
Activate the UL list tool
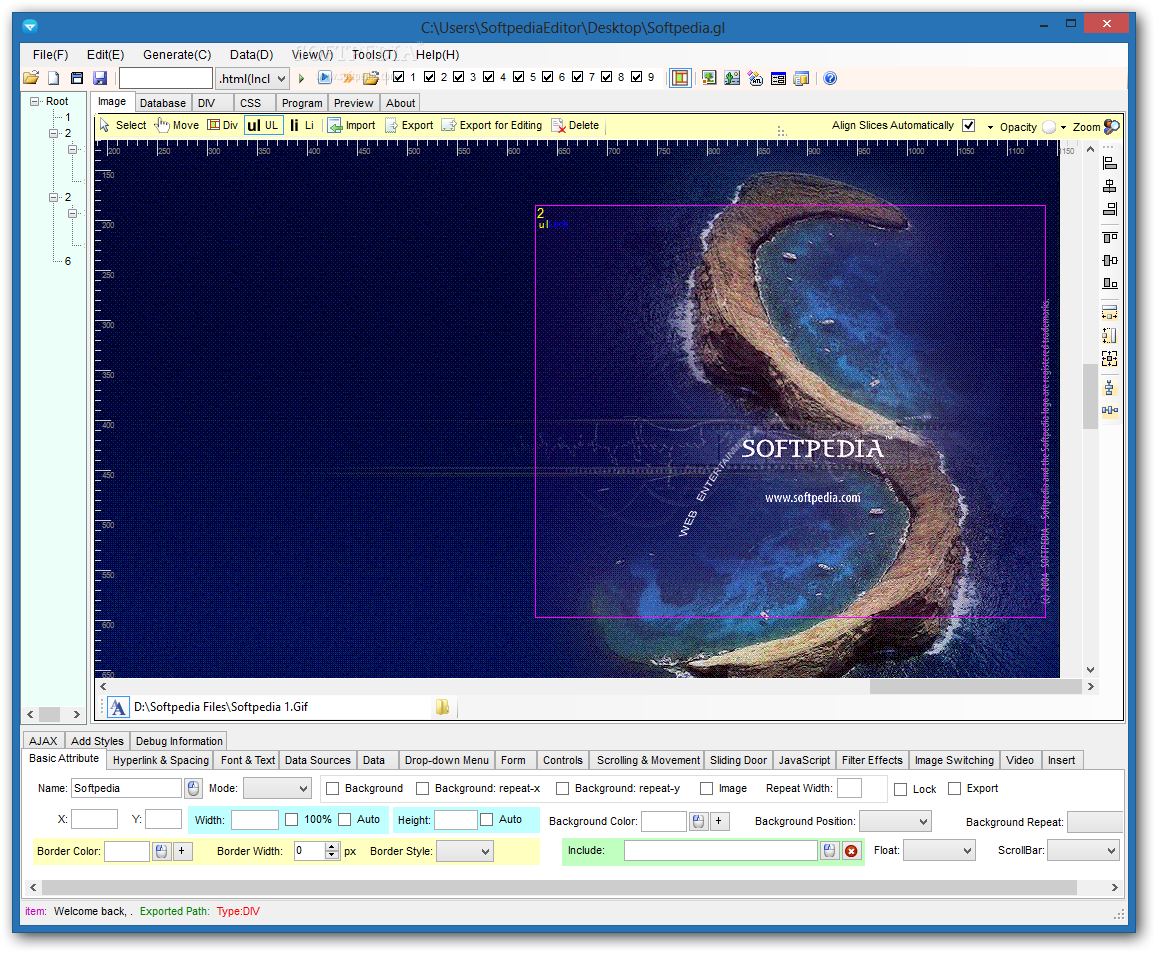263,125
